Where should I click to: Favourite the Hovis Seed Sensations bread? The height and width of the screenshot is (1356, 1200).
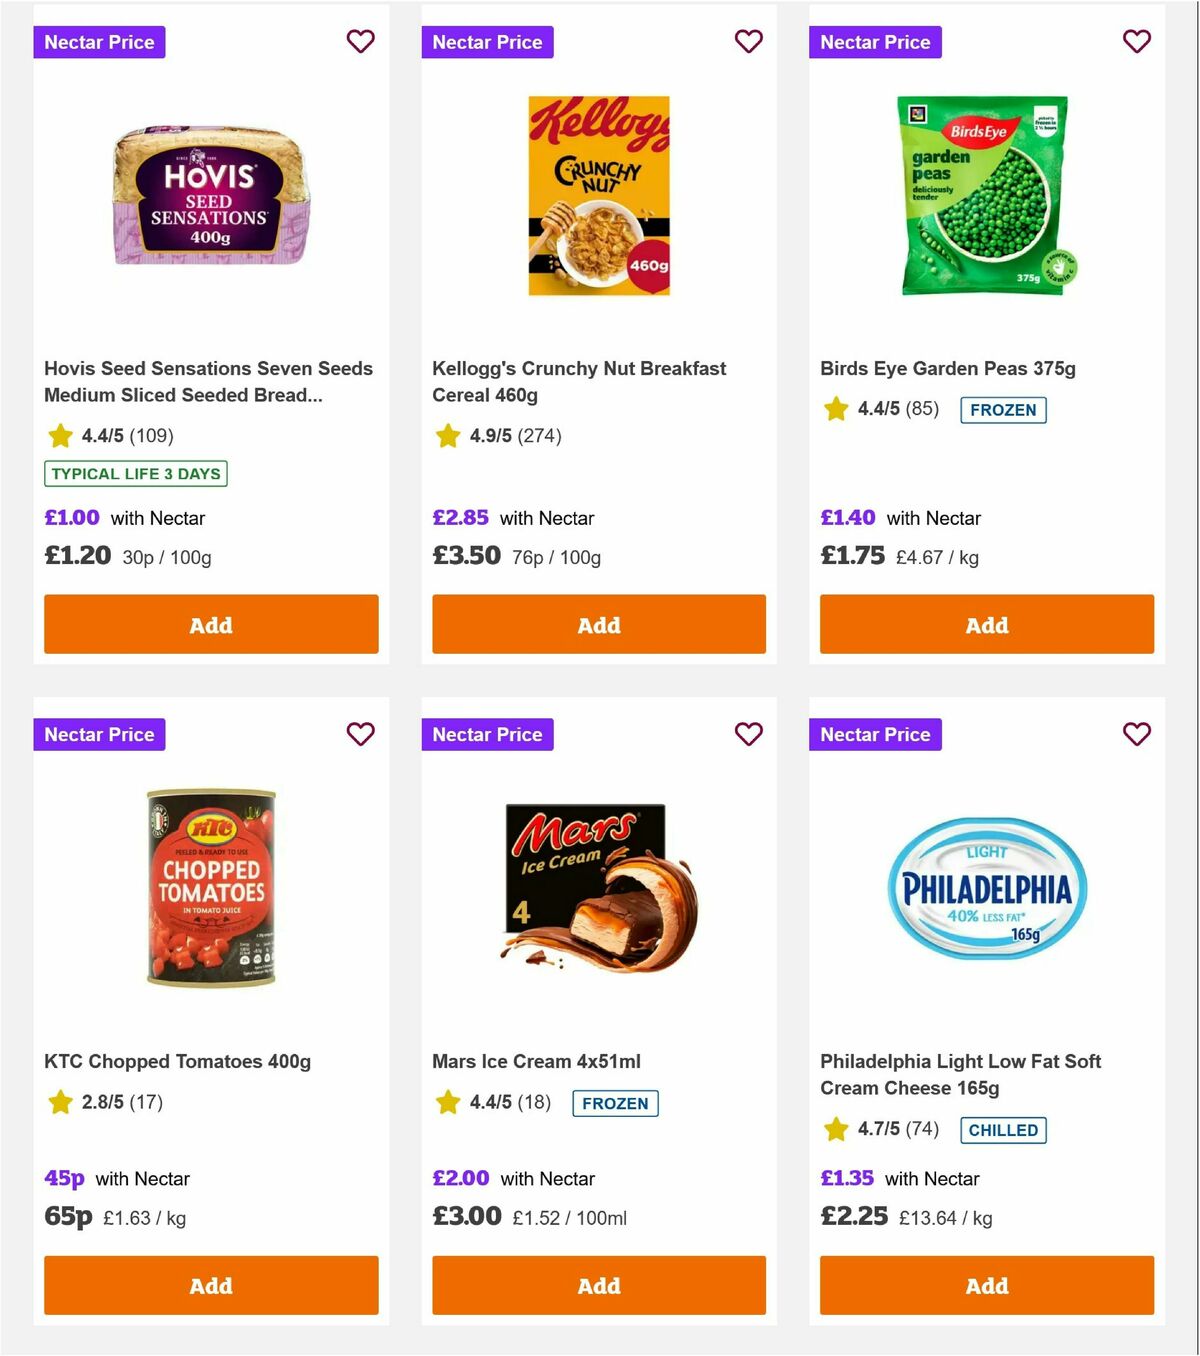(360, 42)
